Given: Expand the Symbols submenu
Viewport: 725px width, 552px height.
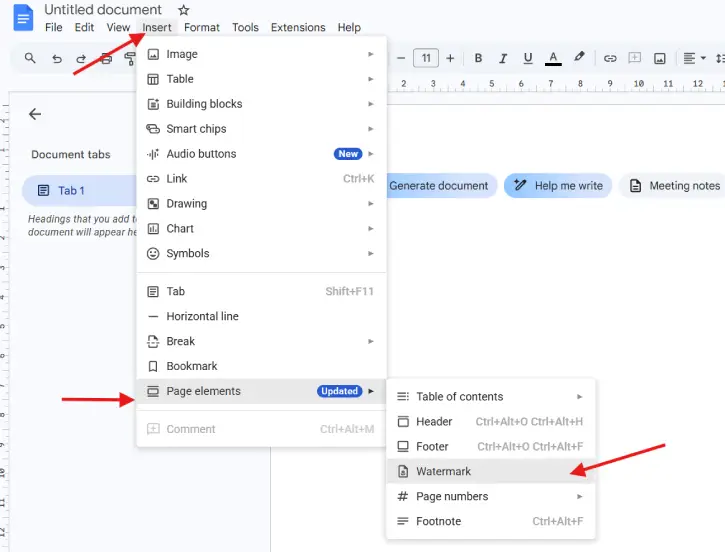Looking at the screenshot, I should point(261,254).
